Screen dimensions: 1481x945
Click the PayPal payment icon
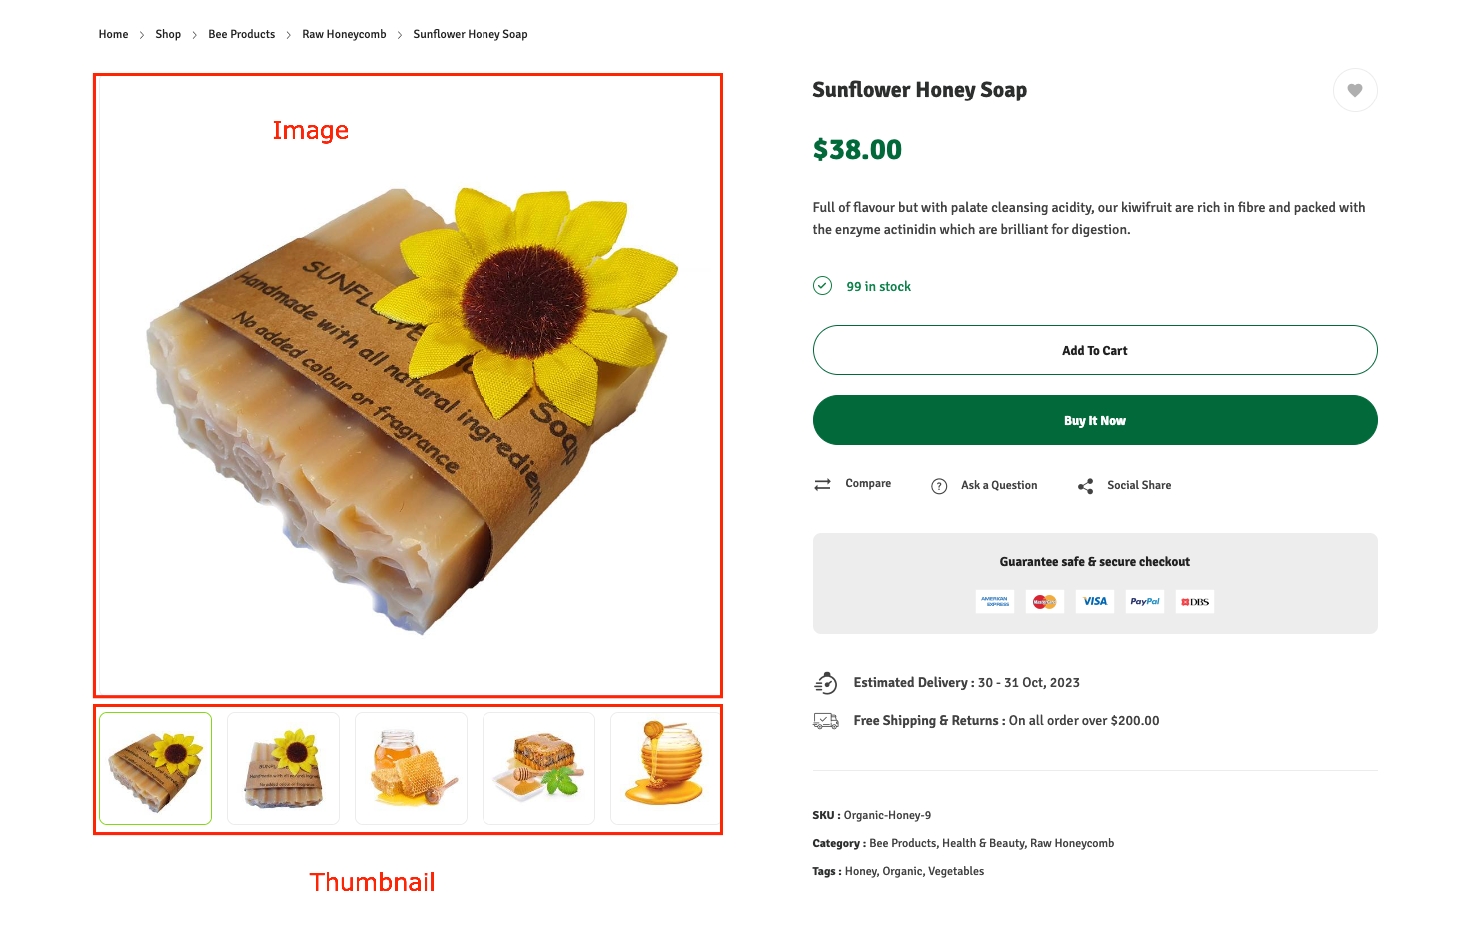pos(1144,602)
